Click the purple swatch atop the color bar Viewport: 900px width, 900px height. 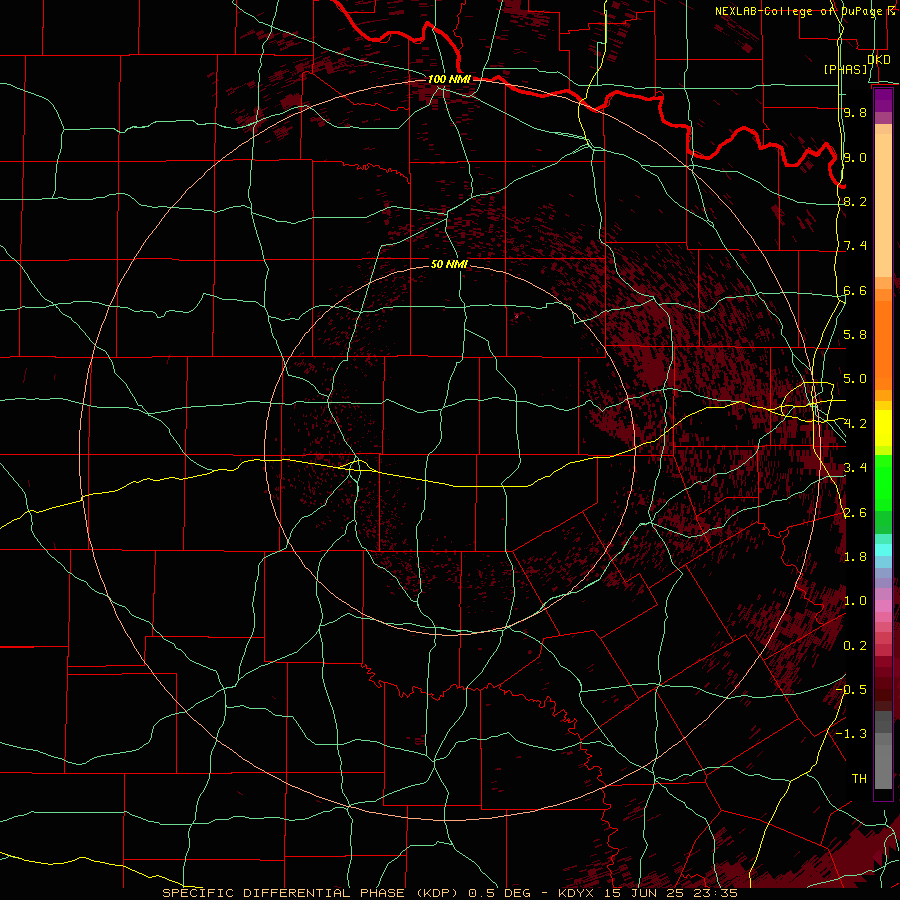[883, 100]
